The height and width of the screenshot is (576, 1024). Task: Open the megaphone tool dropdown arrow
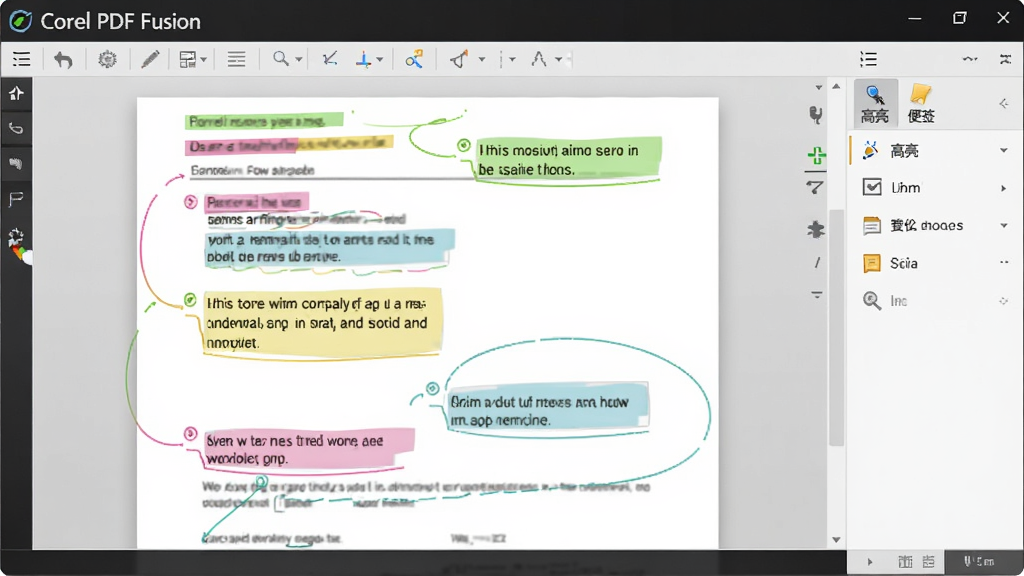click(x=482, y=59)
